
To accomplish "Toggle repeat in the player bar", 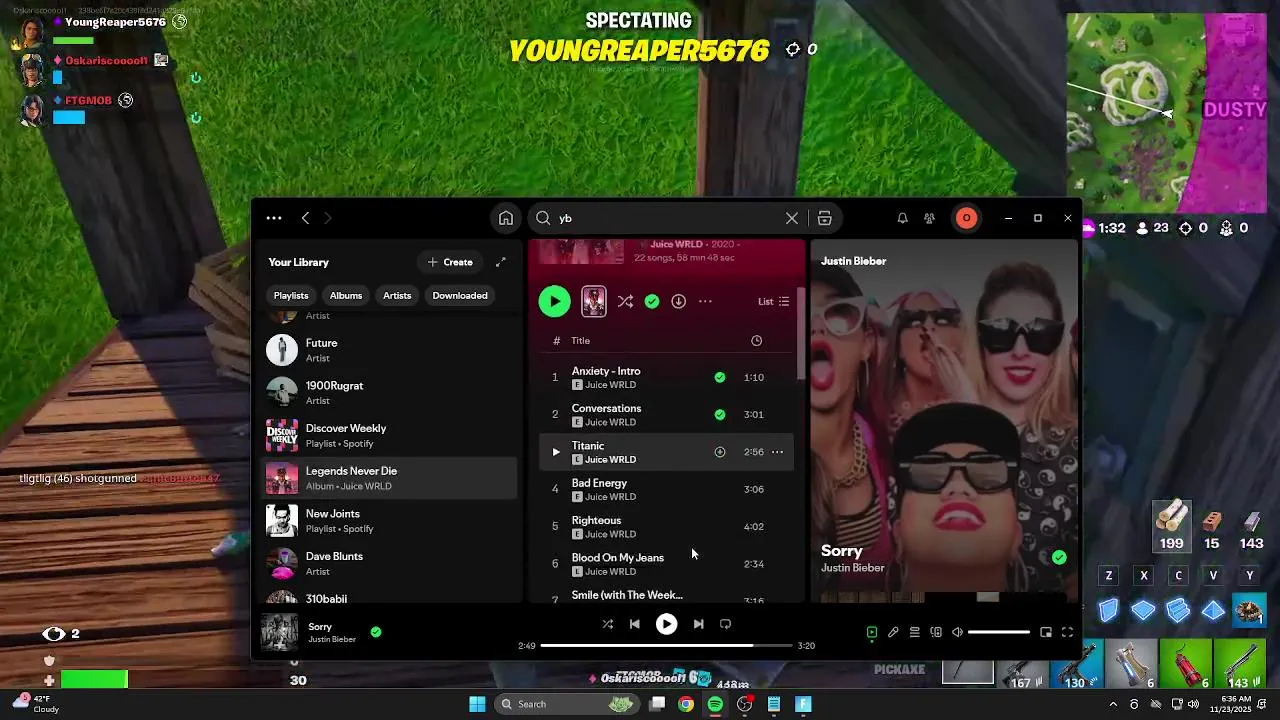I will coord(725,624).
